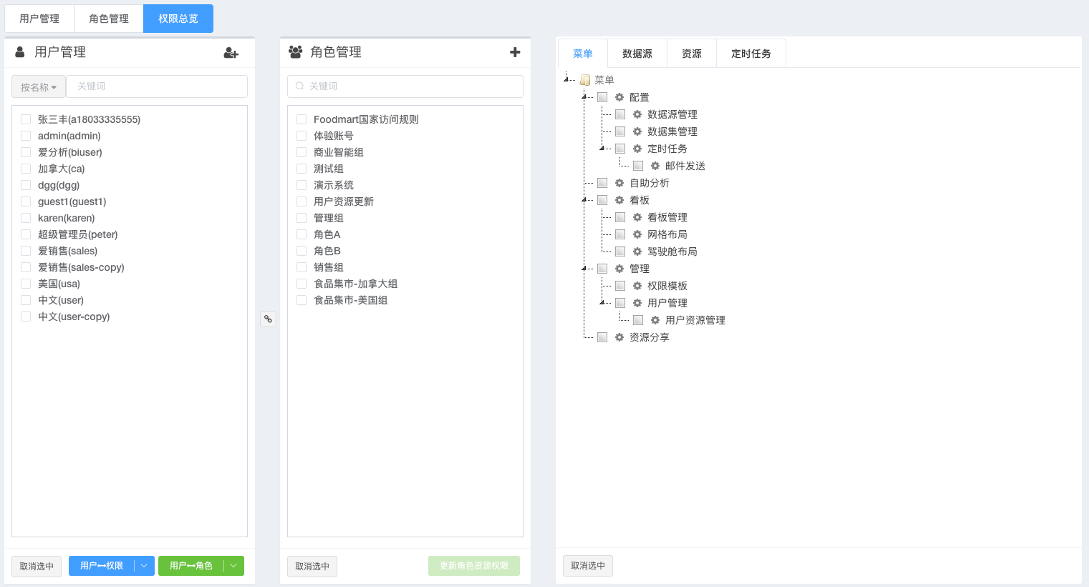1089x587 pixels.
Task: Collapse the 配置 tree node
Action: tap(585, 97)
